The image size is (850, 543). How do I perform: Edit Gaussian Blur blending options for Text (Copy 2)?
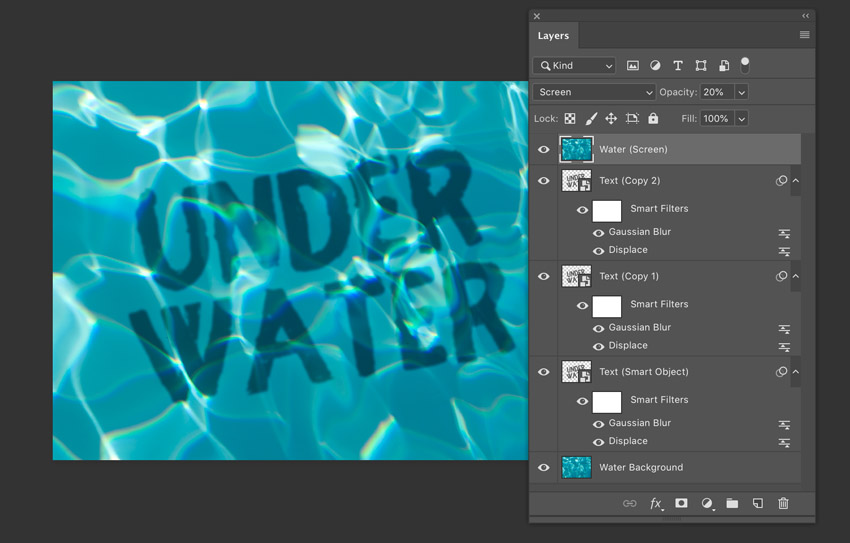pyautogui.click(x=784, y=234)
